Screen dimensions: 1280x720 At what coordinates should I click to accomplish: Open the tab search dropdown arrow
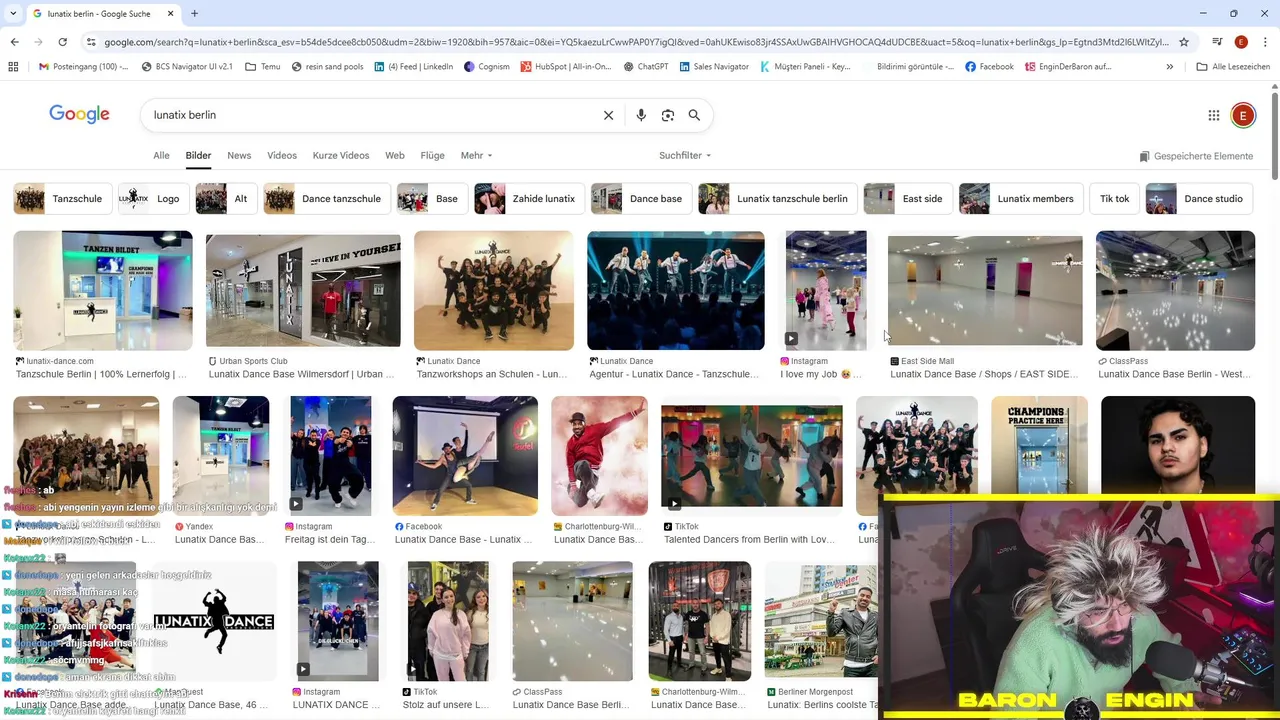point(13,14)
